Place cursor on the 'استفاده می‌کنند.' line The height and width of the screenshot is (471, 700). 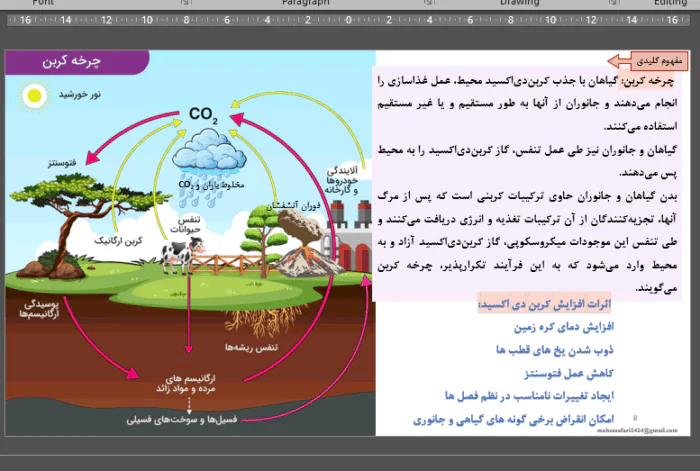(640, 126)
